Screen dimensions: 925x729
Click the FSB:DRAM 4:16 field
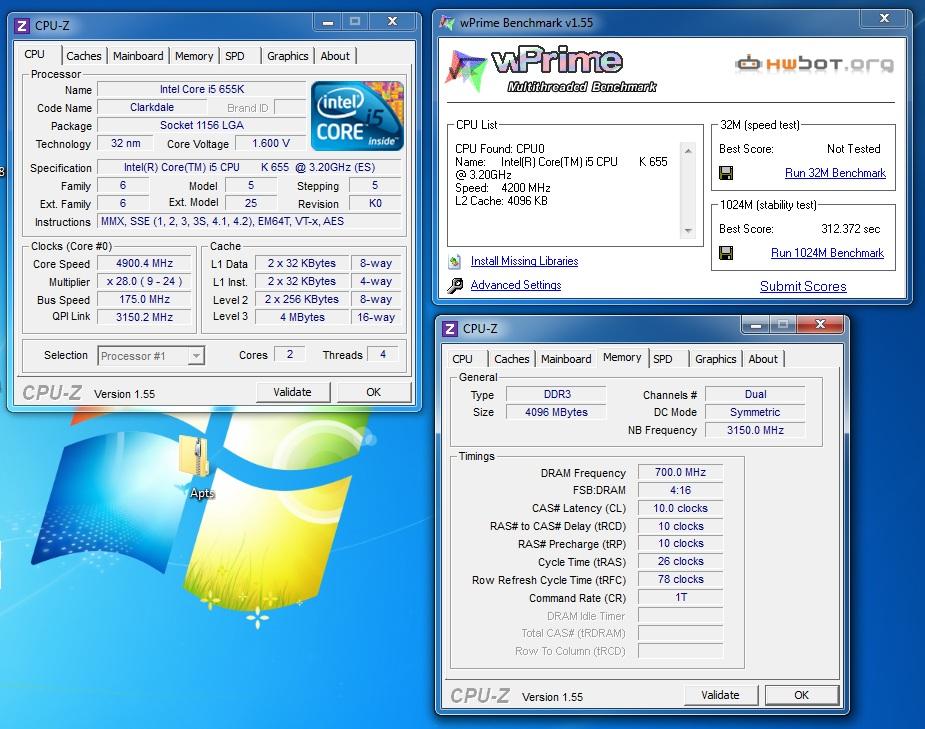point(680,490)
